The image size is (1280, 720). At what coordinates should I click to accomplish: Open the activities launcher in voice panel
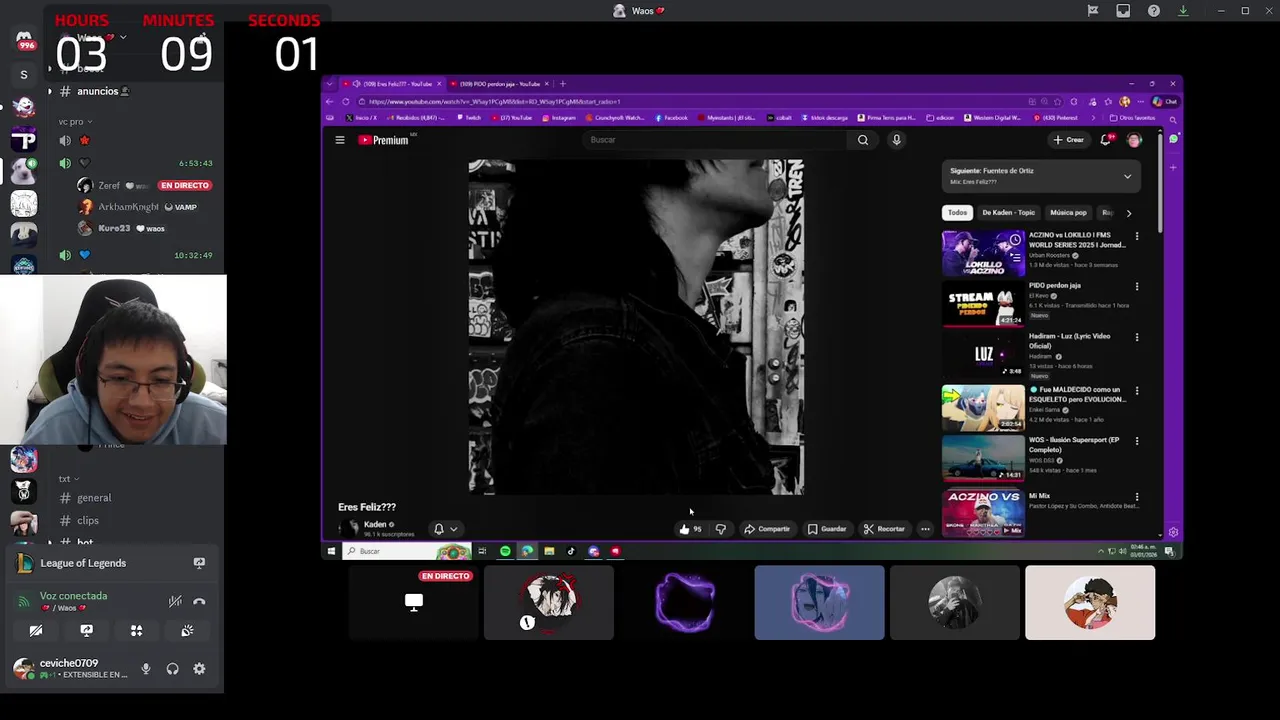tap(136, 631)
